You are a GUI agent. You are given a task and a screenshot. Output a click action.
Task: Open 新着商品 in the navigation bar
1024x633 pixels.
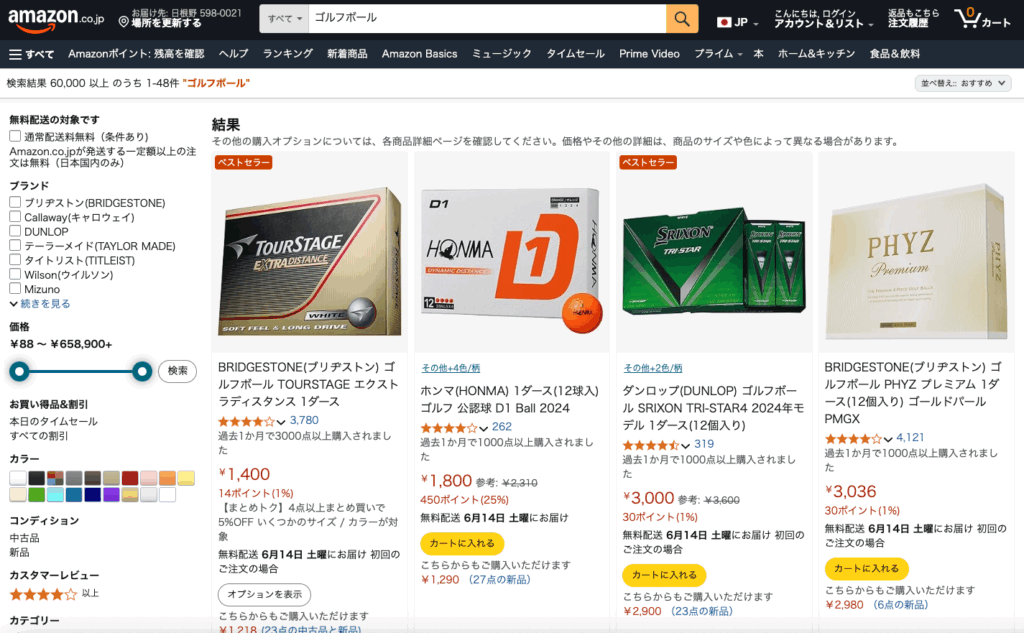(x=347, y=54)
